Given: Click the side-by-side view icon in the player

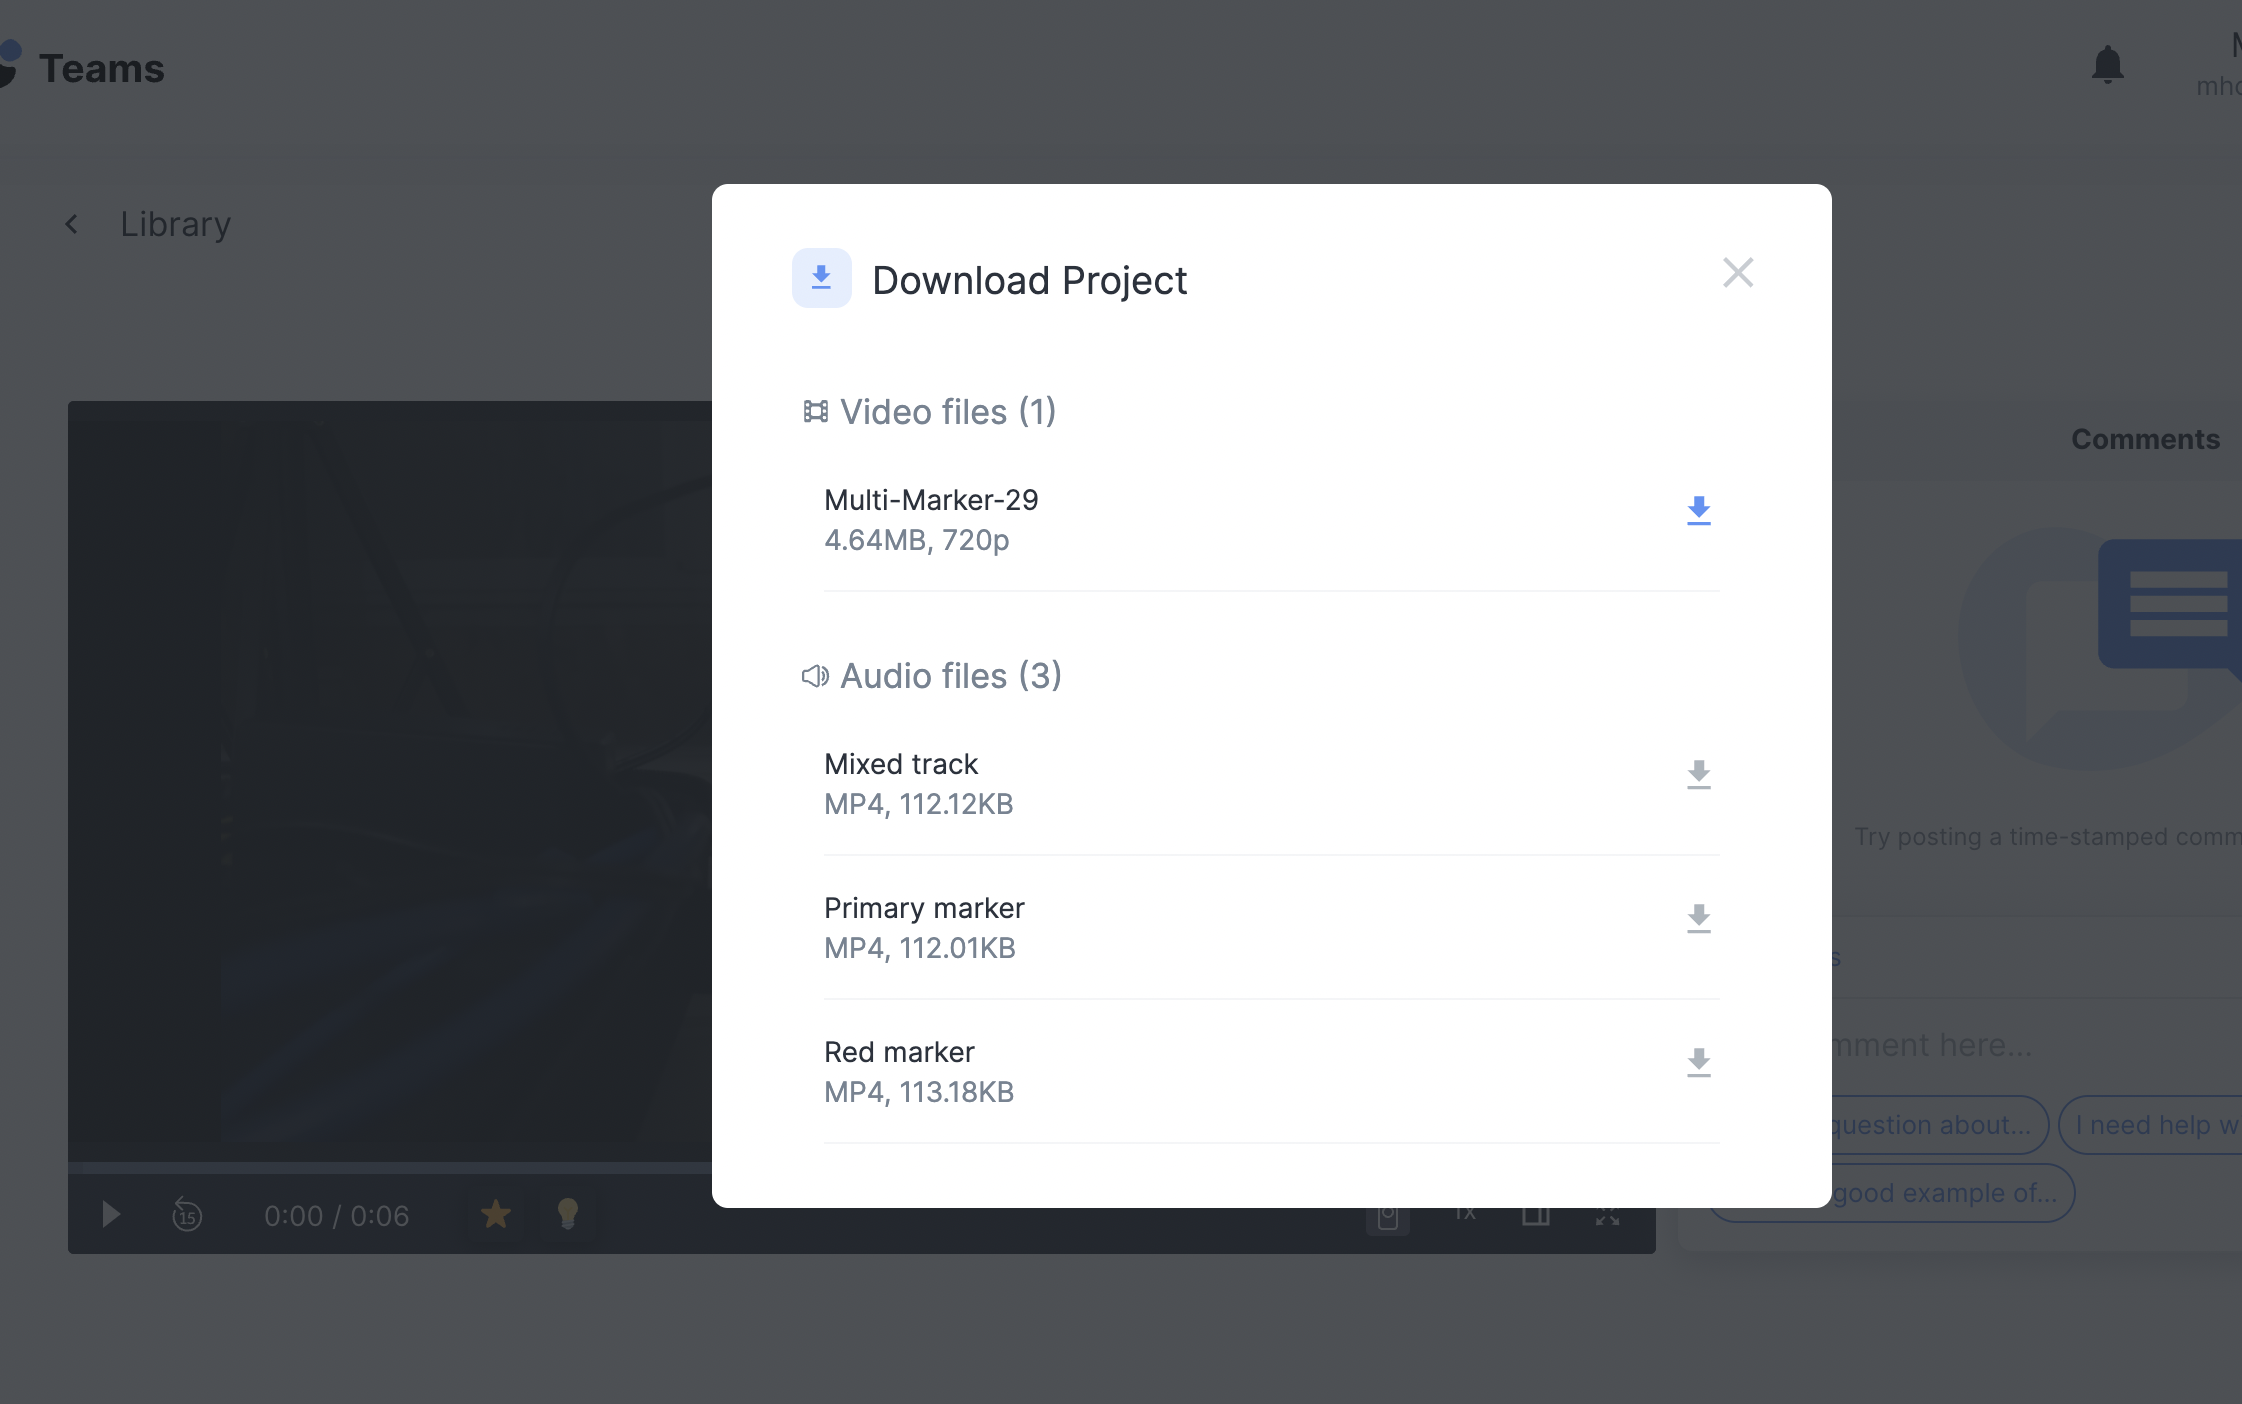Looking at the screenshot, I should point(1536,1216).
